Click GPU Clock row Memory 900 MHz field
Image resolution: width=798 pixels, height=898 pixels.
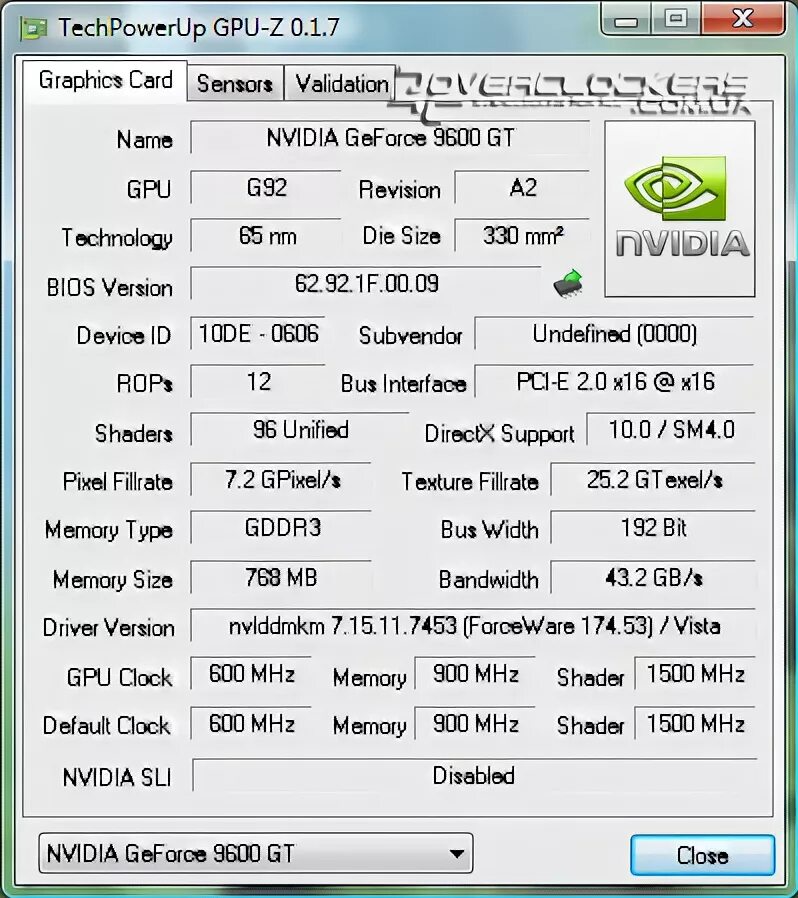[475, 674]
